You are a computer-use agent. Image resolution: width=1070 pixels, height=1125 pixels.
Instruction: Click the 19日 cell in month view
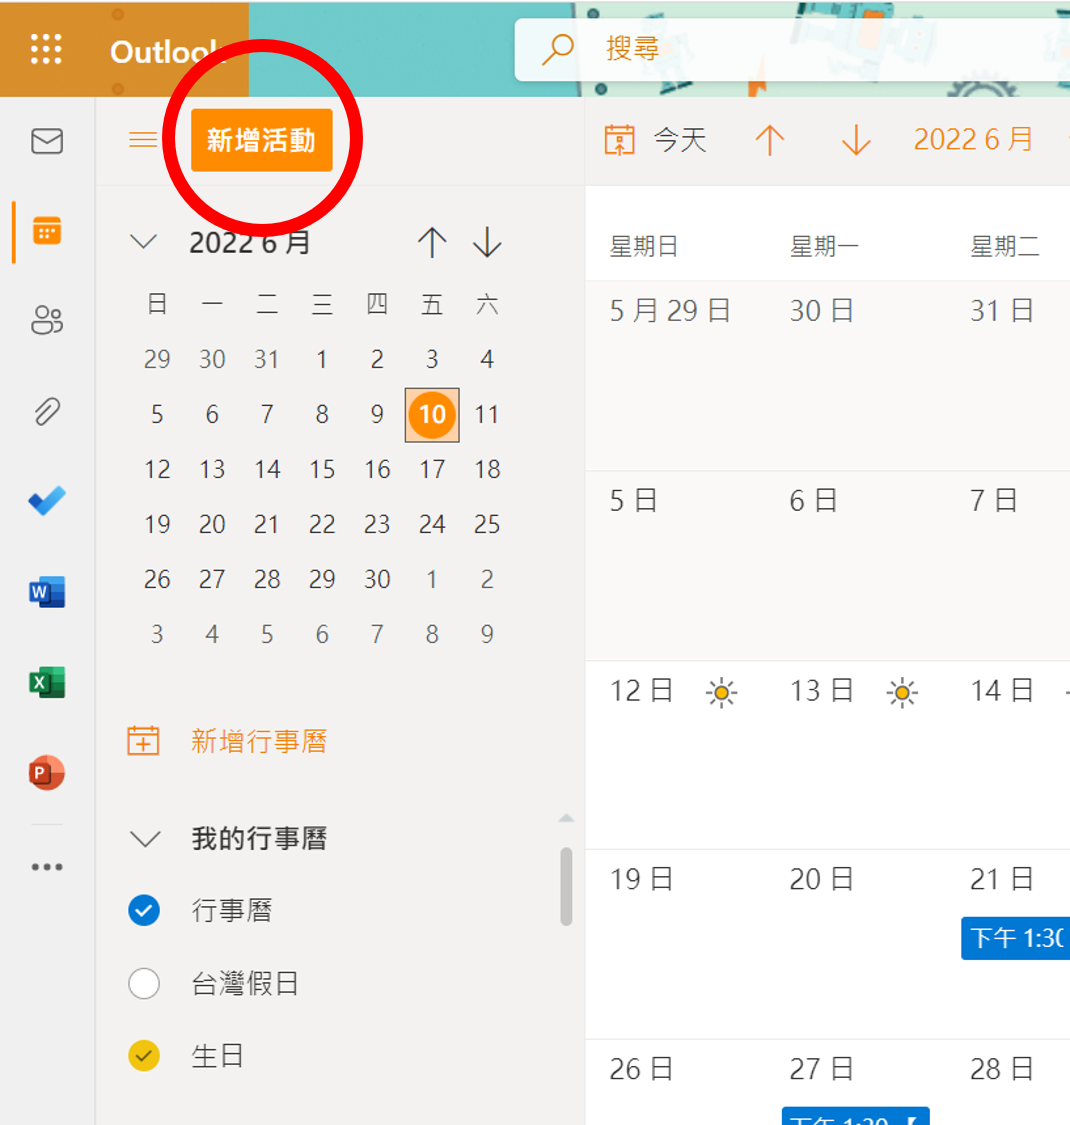pyautogui.click(x=675, y=944)
